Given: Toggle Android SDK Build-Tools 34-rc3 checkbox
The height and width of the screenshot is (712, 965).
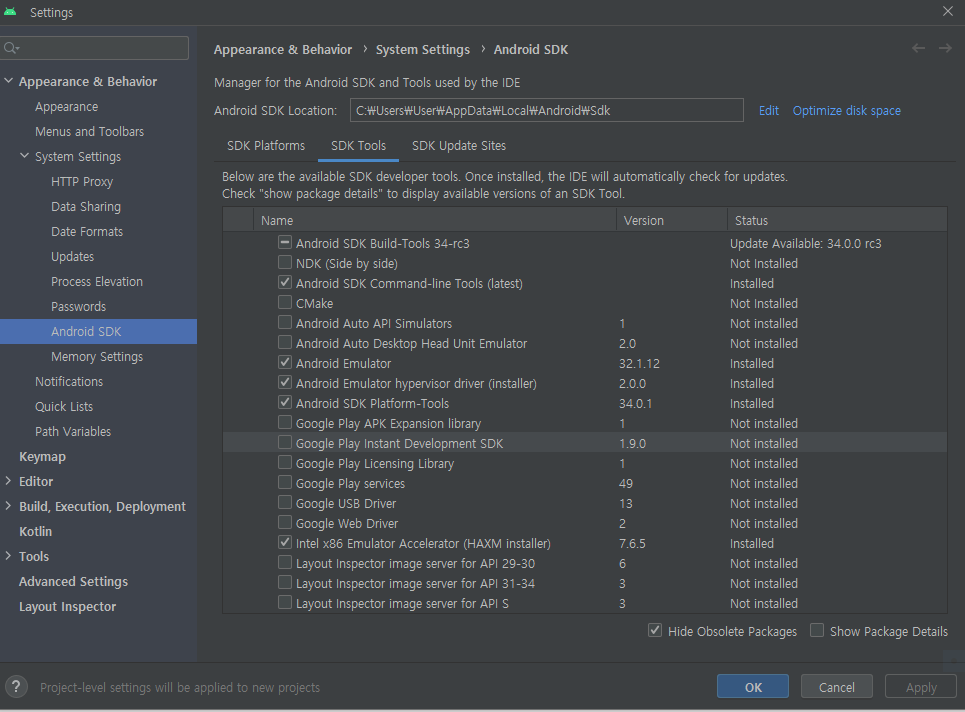Looking at the screenshot, I should (284, 242).
